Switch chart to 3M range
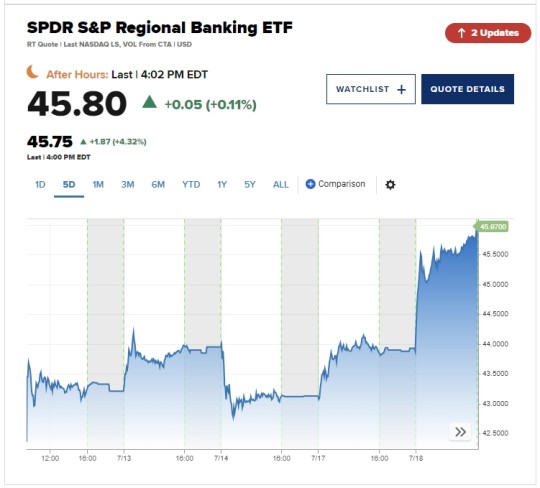Image resolution: width=540 pixels, height=488 pixels. 127,185
